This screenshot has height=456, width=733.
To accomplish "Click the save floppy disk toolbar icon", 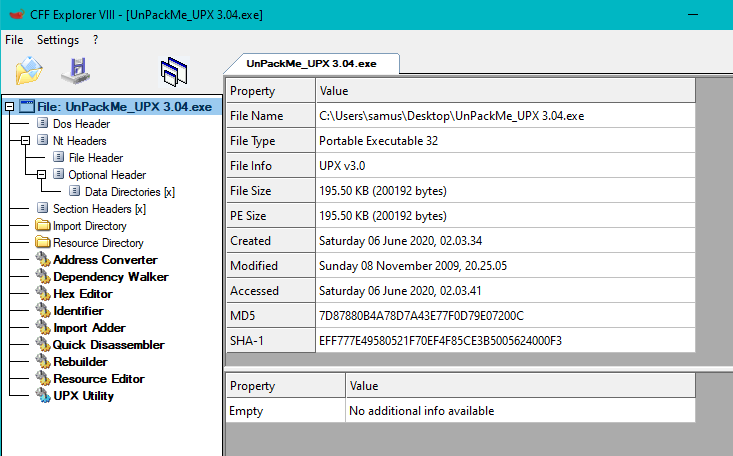I will click(76, 70).
